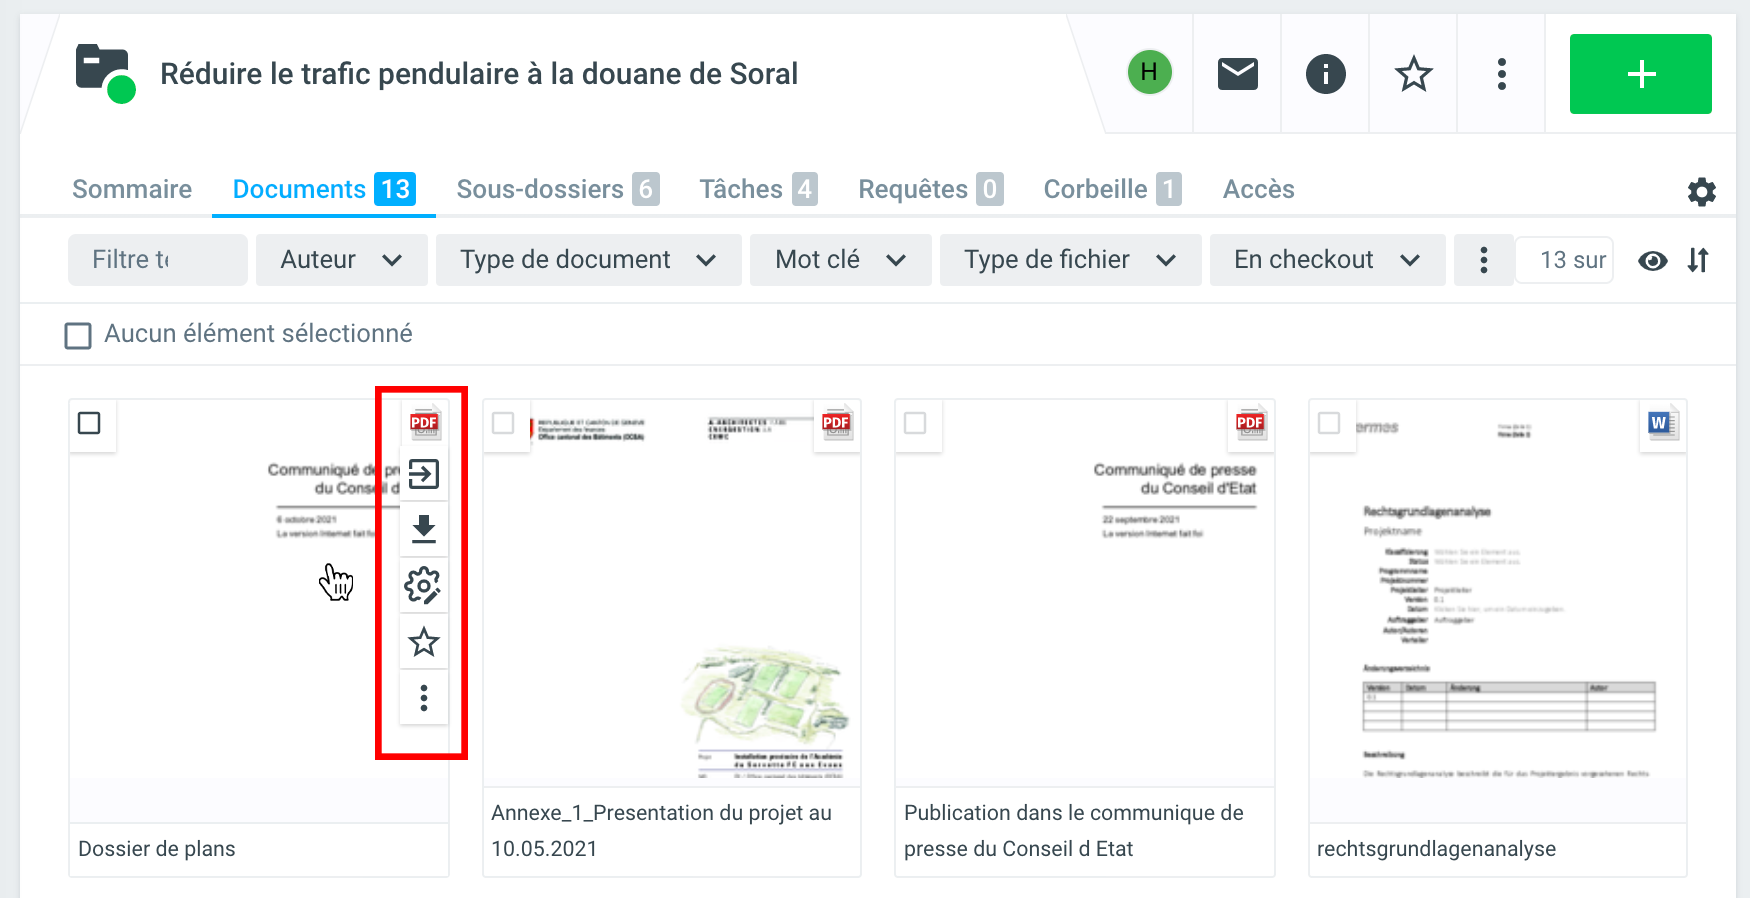Mark dossier as favorite with header star
Viewport: 1750px width, 898px height.
click(x=1413, y=74)
